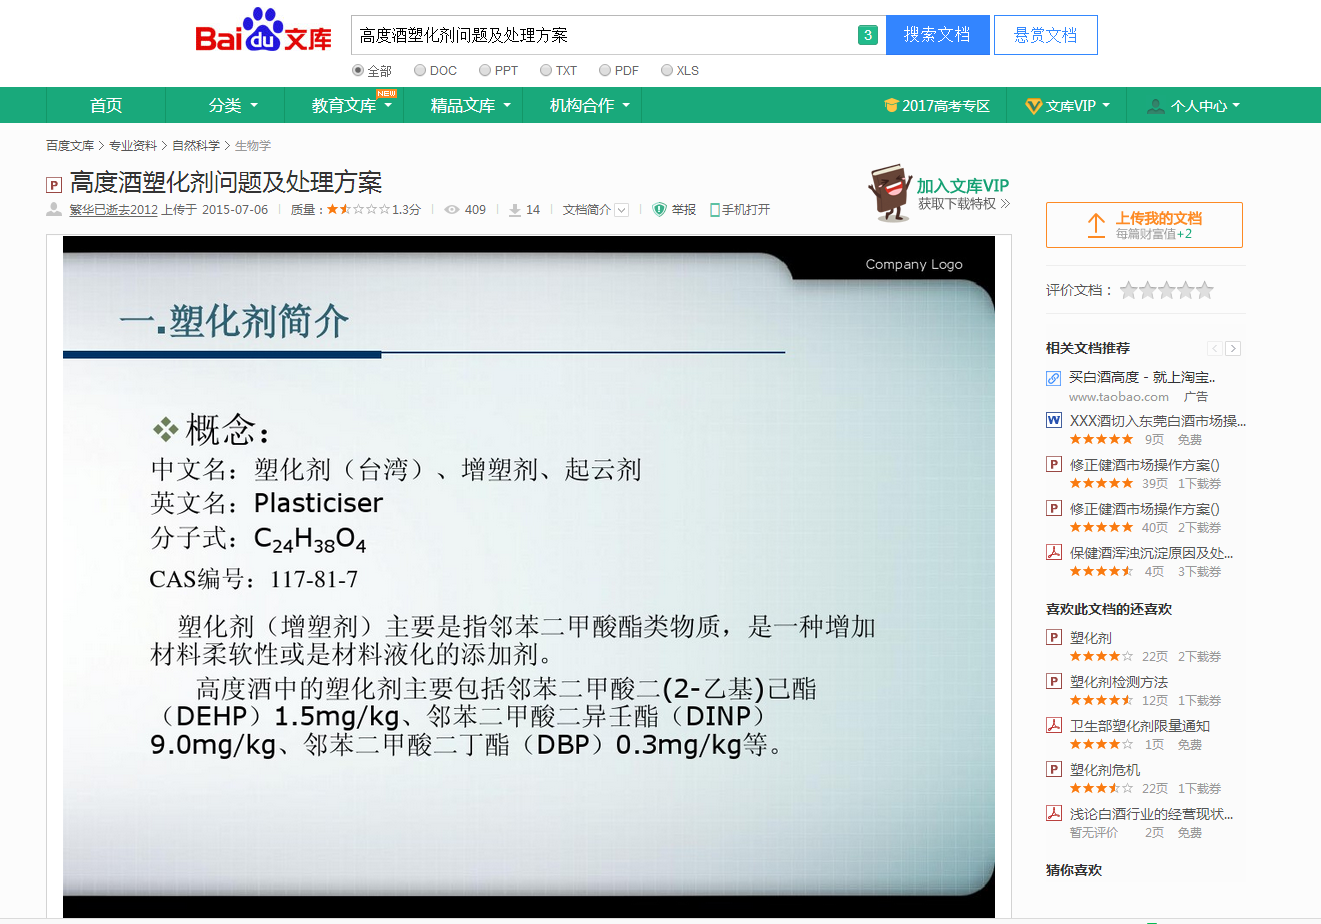The image size is (1321, 924).
Task: Go to the 首页 nav tab
Action: click(x=106, y=106)
